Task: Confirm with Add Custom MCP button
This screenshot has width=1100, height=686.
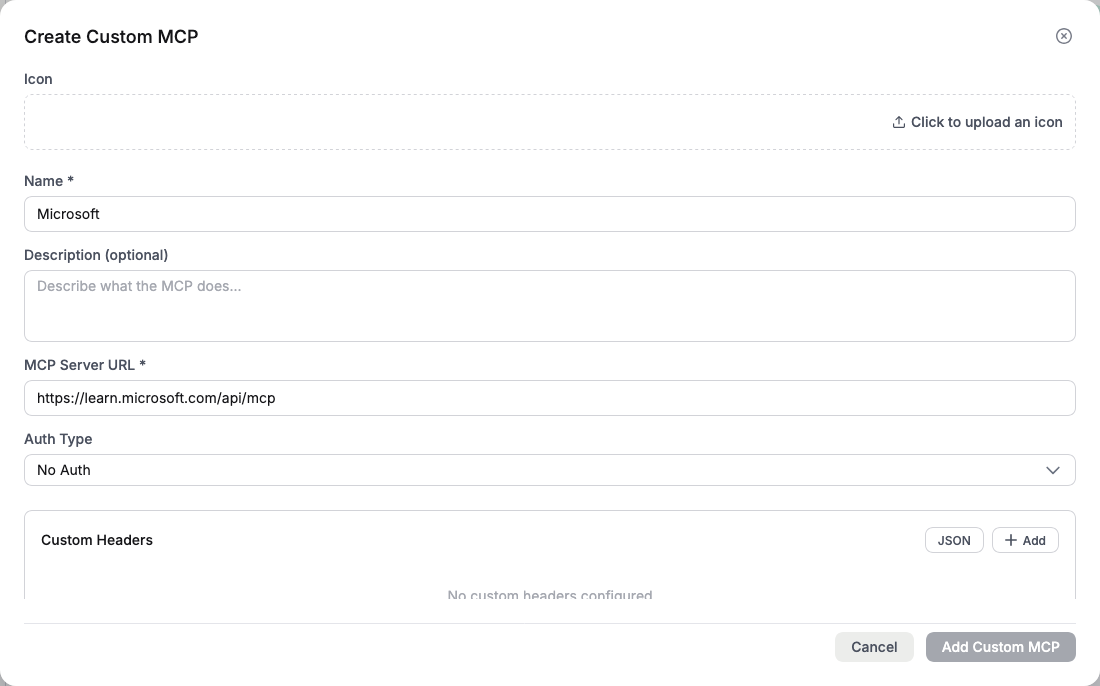Action: click(1000, 647)
